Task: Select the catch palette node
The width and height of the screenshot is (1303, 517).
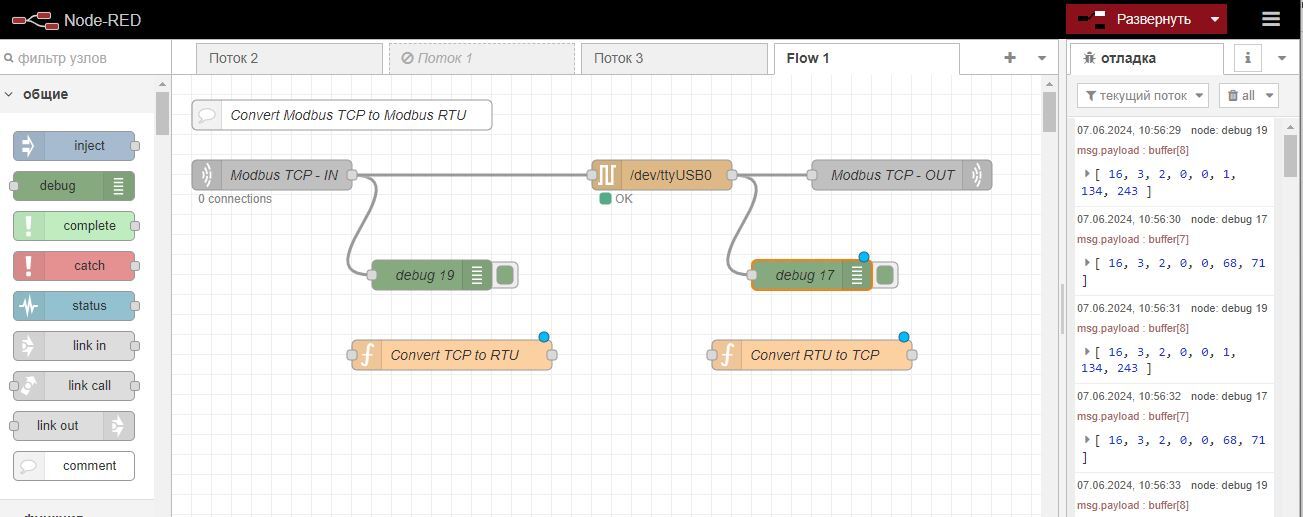Action: click(x=76, y=266)
